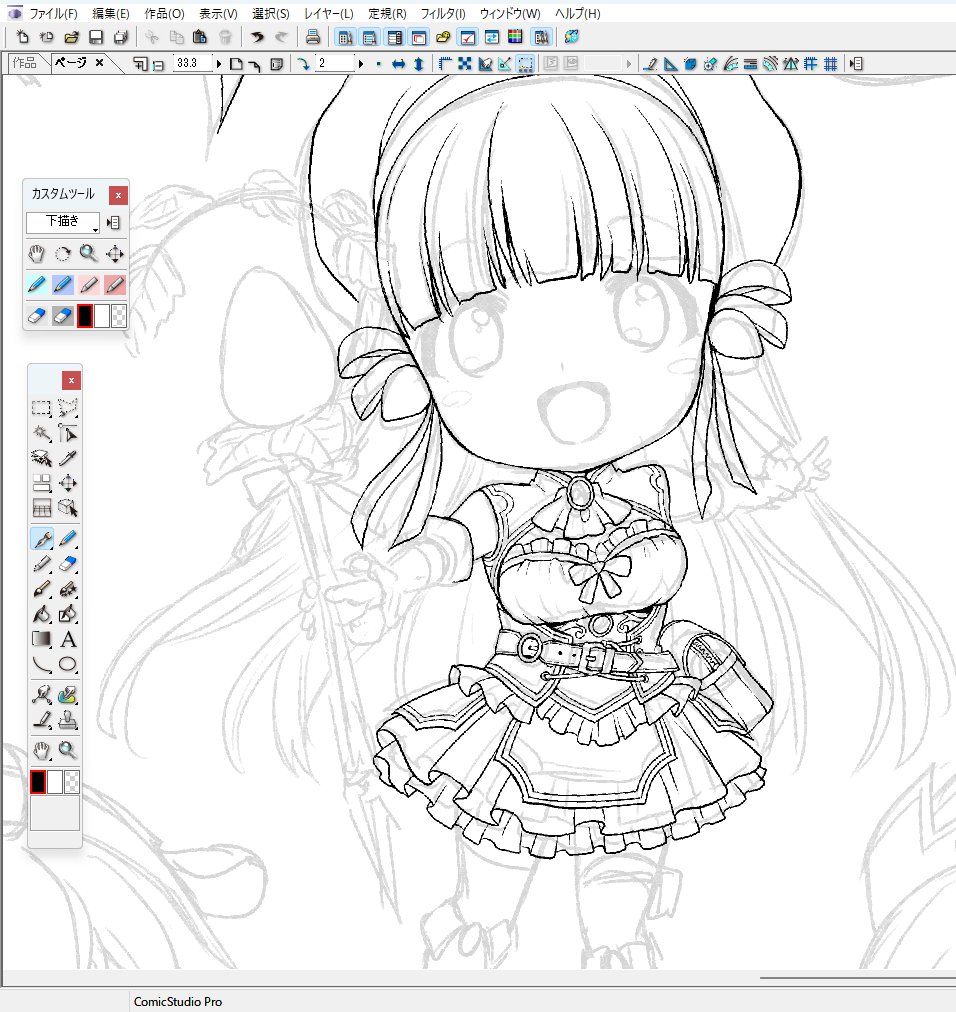Select the move arrows tool in カスタムツール panel
This screenshot has width=956, height=1012.
pyautogui.click(x=114, y=254)
